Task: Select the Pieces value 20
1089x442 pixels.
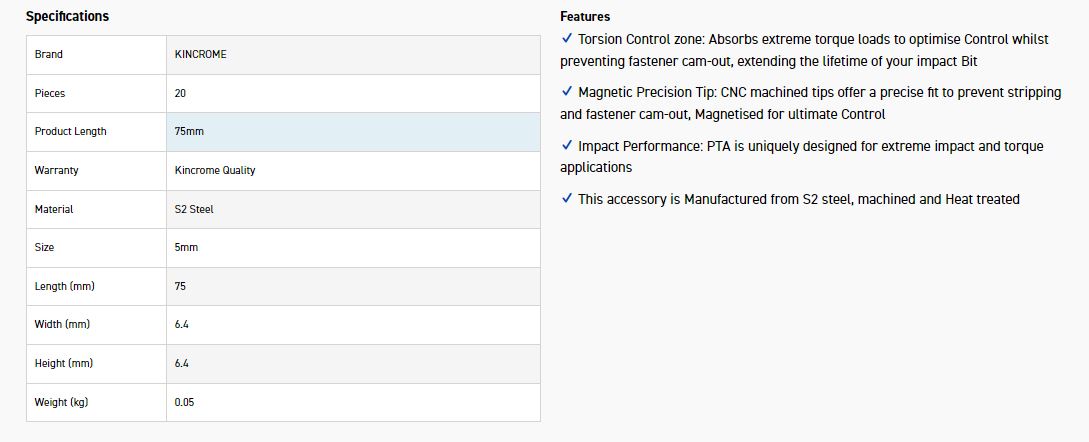Action: pyautogui.click(x=180, y=93)
